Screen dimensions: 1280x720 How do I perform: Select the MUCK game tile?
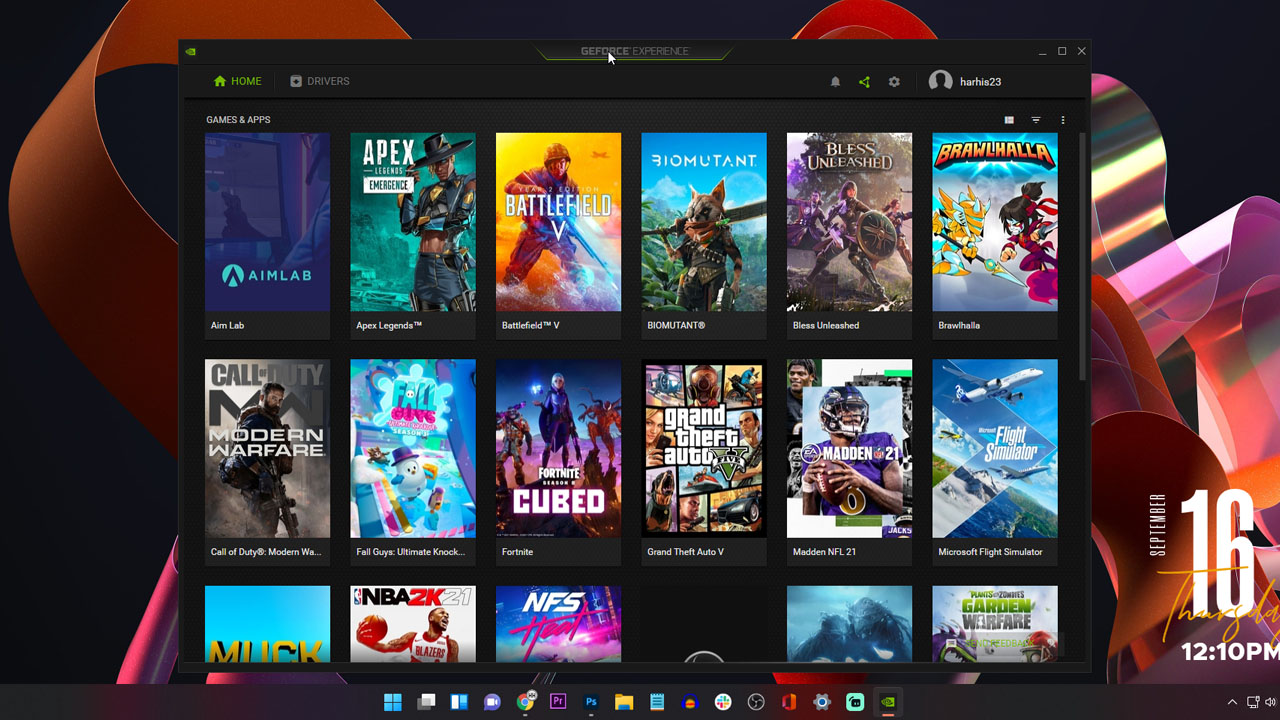coord(267,624)
